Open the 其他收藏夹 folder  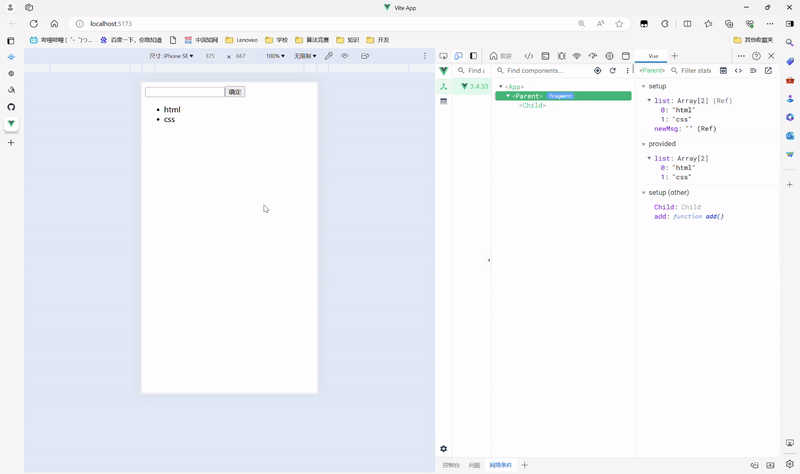click(x=753, y=40)
